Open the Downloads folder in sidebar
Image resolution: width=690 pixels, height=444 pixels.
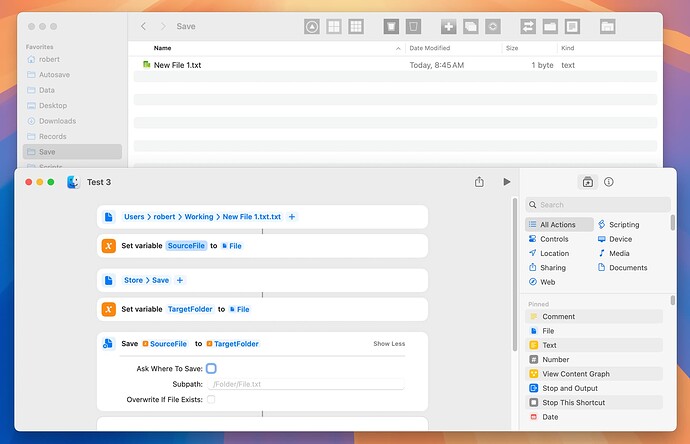point(57,121)
